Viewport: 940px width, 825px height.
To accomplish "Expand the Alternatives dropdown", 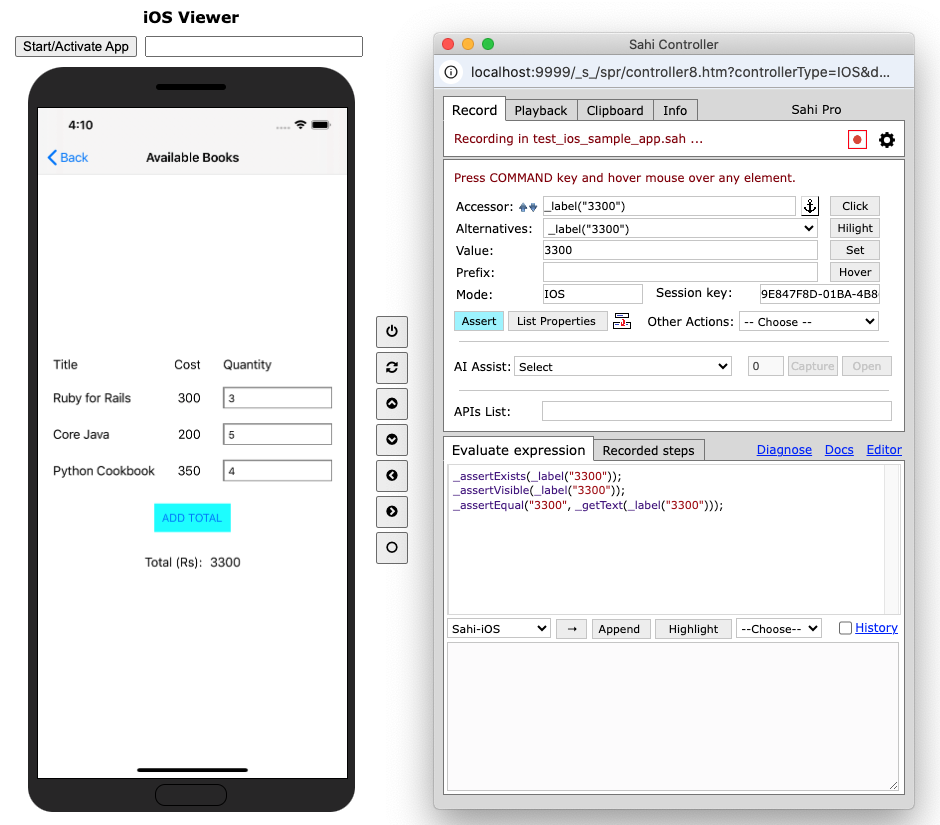I will [x=680, y=228].
